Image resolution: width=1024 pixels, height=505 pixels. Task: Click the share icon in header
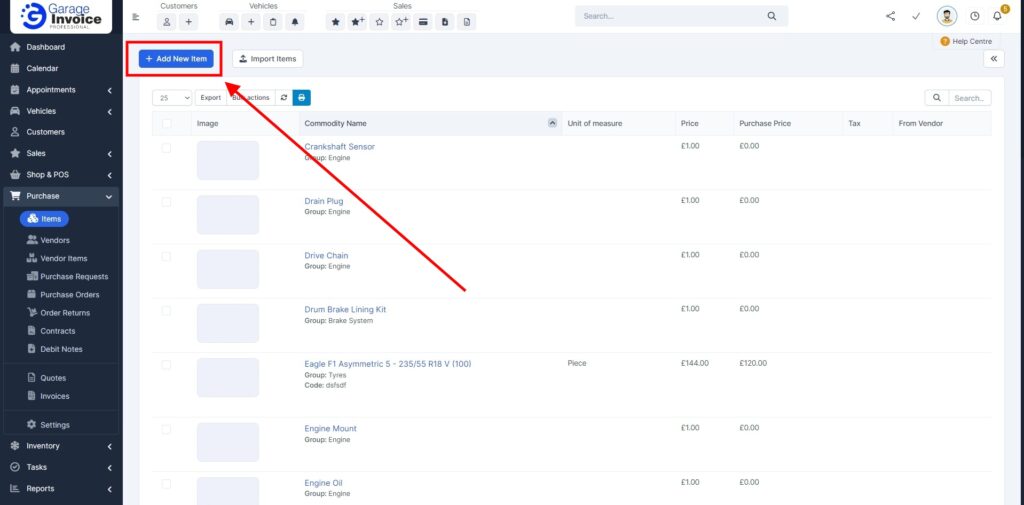tap(890, 16)
